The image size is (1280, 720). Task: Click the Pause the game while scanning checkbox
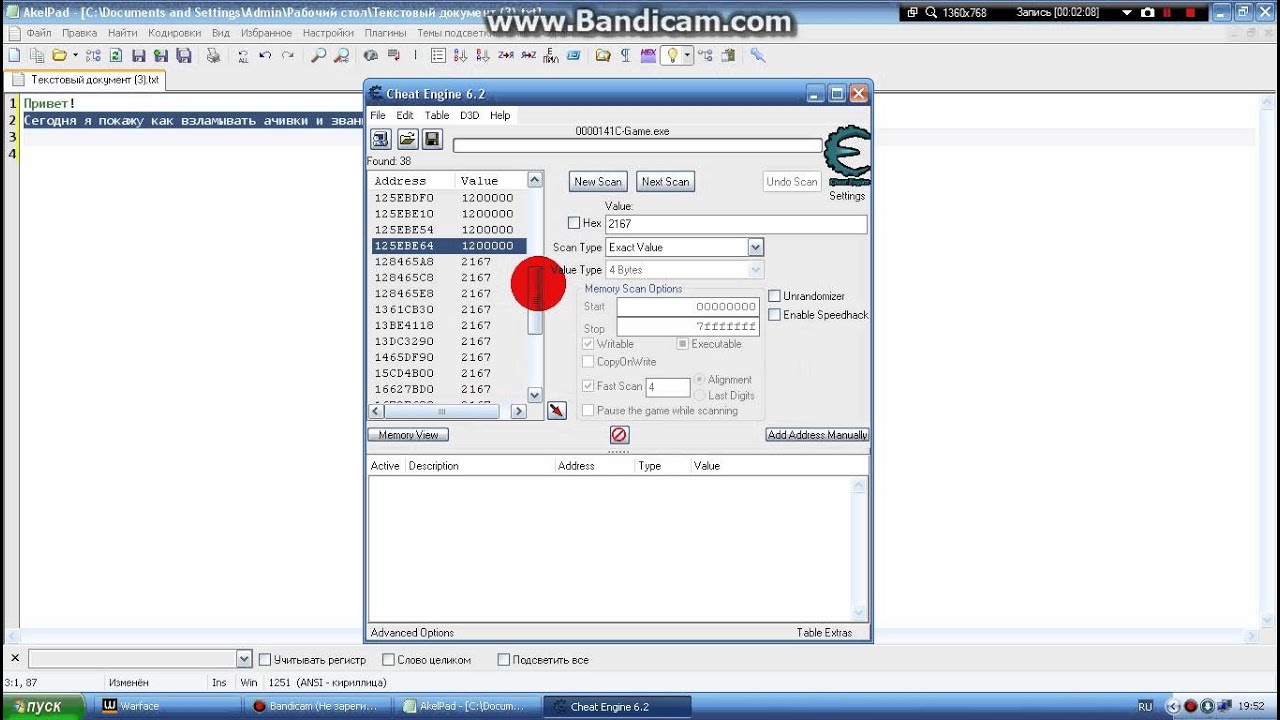click(x=588, y=411)
